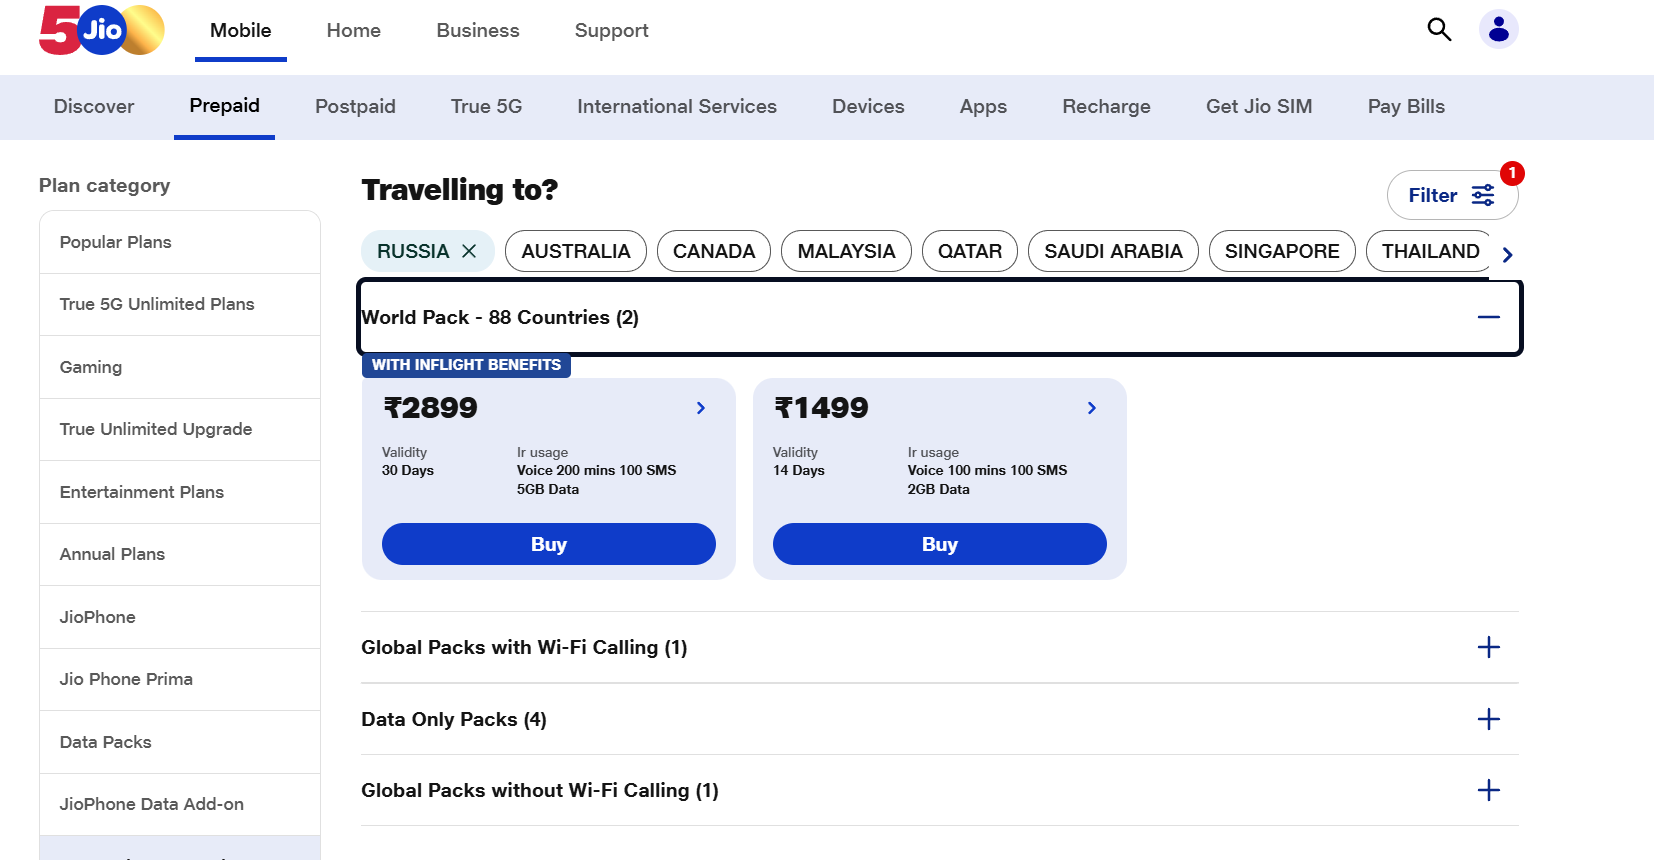Buy the ₹2899 30 Days plan
Image resolution: width=1654 pixels, height=860 pixels.
point(548,544)
